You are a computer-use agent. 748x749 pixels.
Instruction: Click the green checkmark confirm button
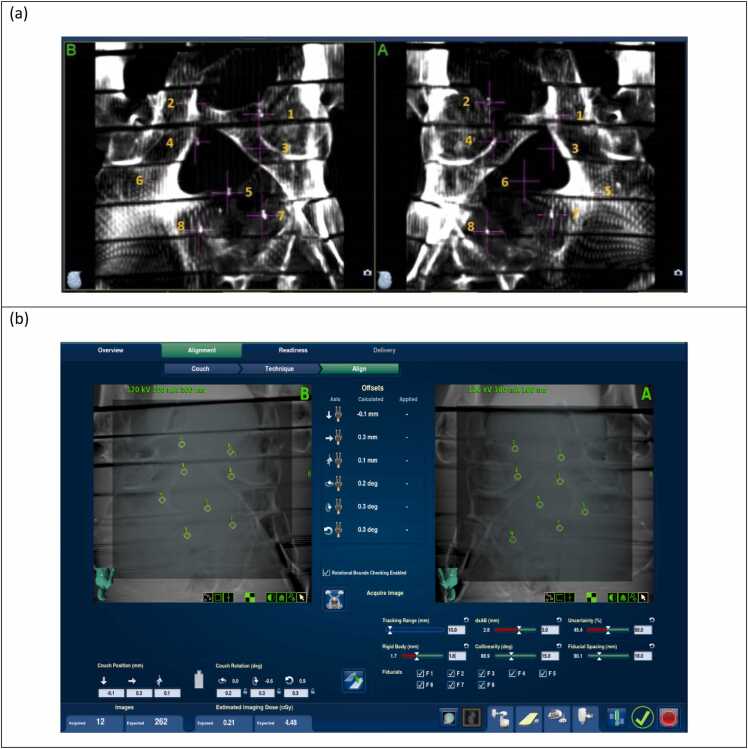(x=642, y=717)
